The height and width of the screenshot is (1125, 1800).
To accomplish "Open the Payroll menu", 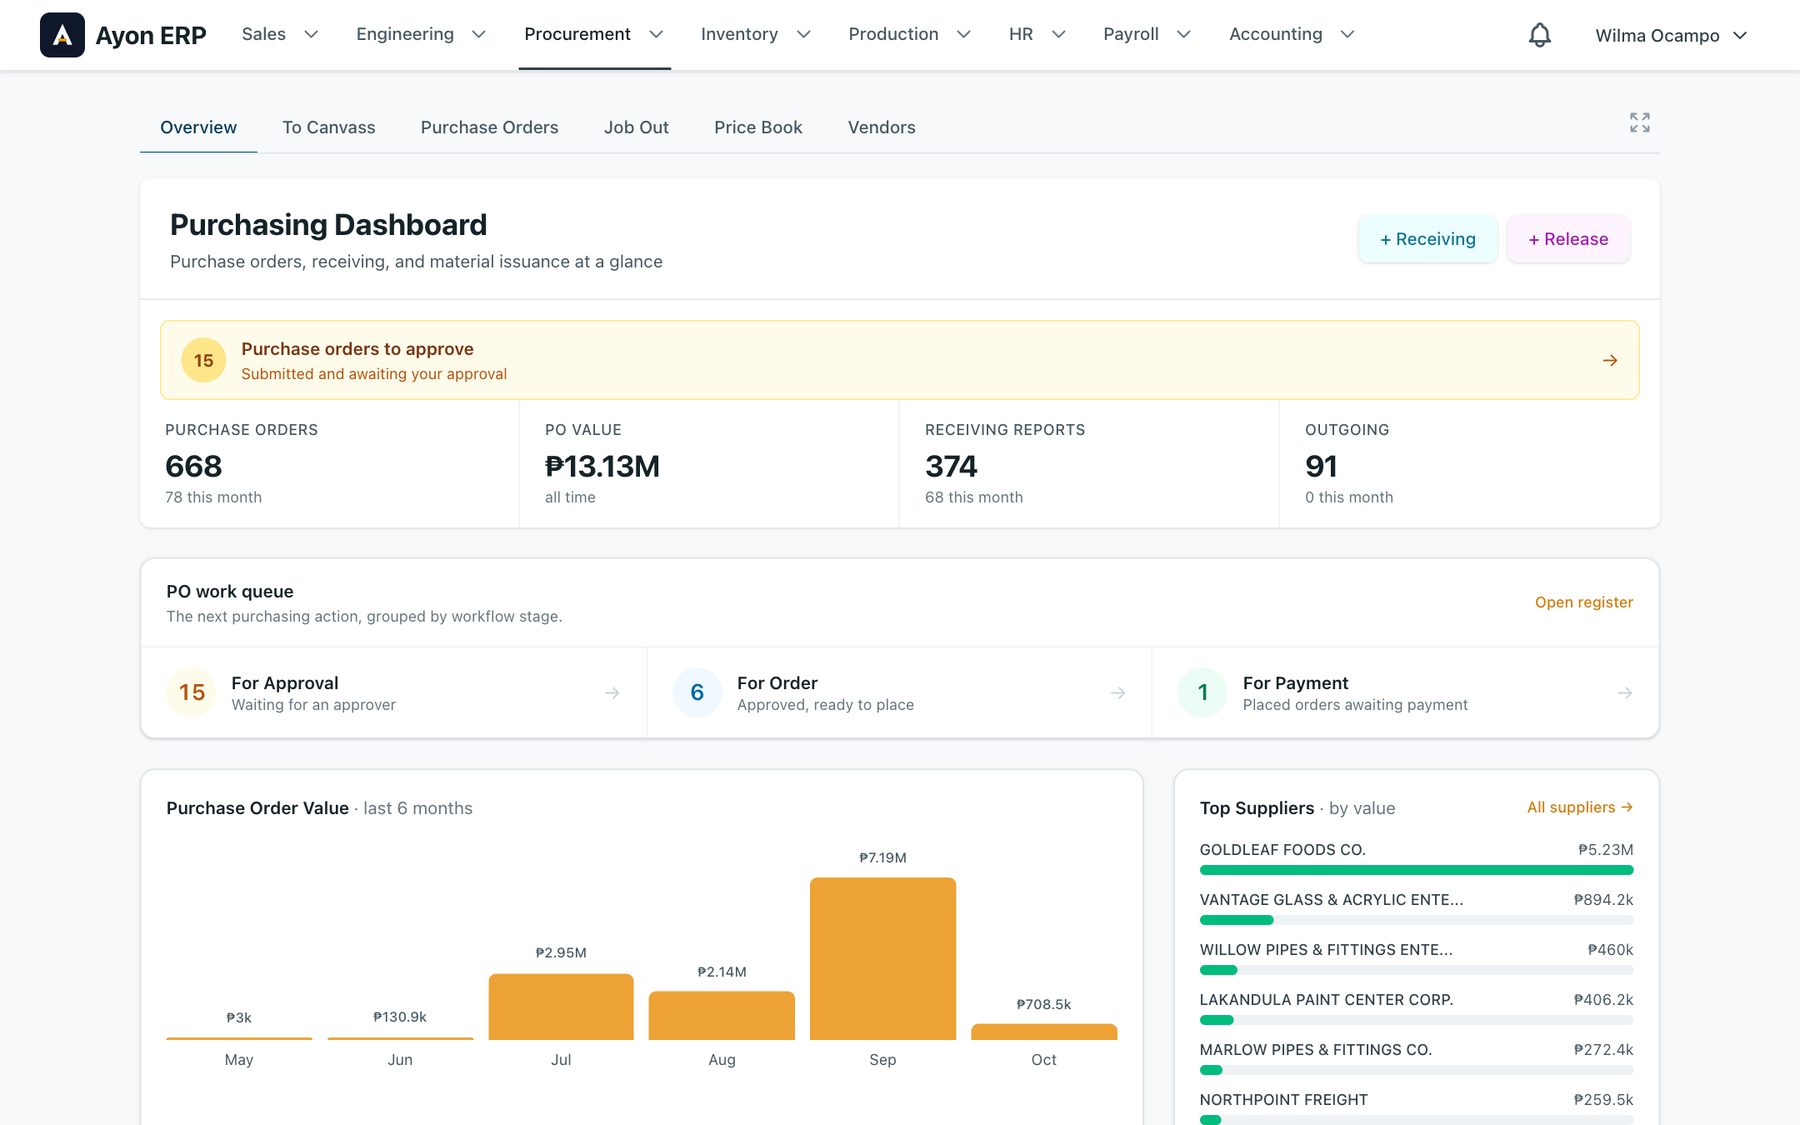I will [x=1147, y=35].
